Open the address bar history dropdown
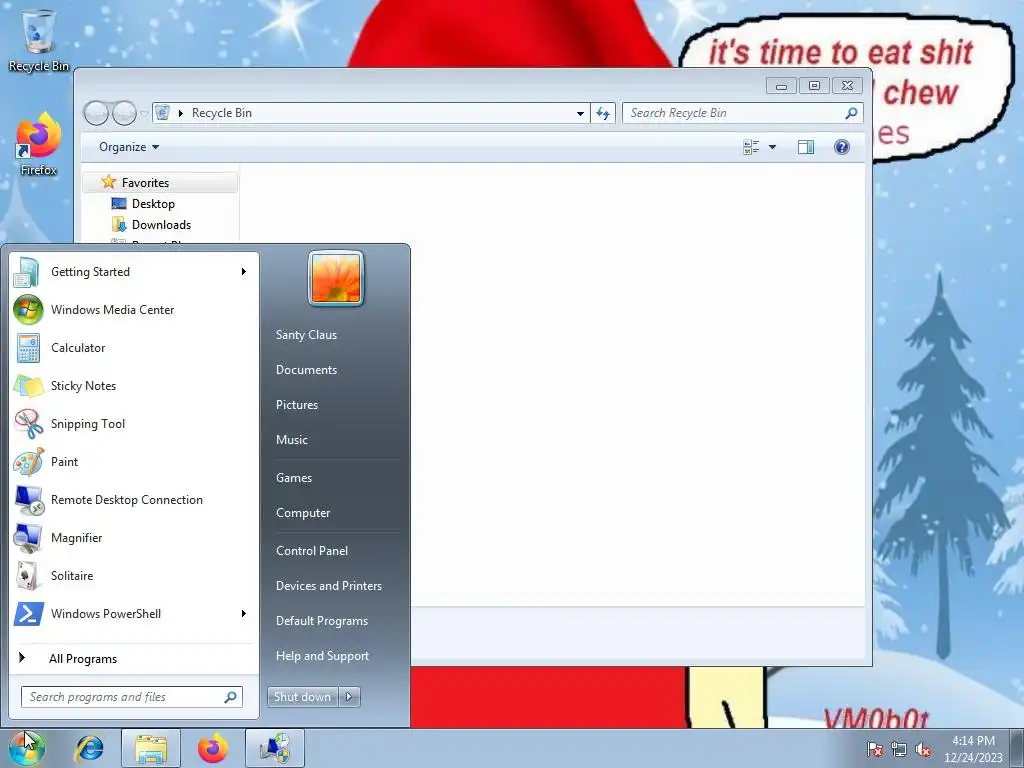Image resolution: width=1024 pixels, height=768 pixels. click(580, 113)
